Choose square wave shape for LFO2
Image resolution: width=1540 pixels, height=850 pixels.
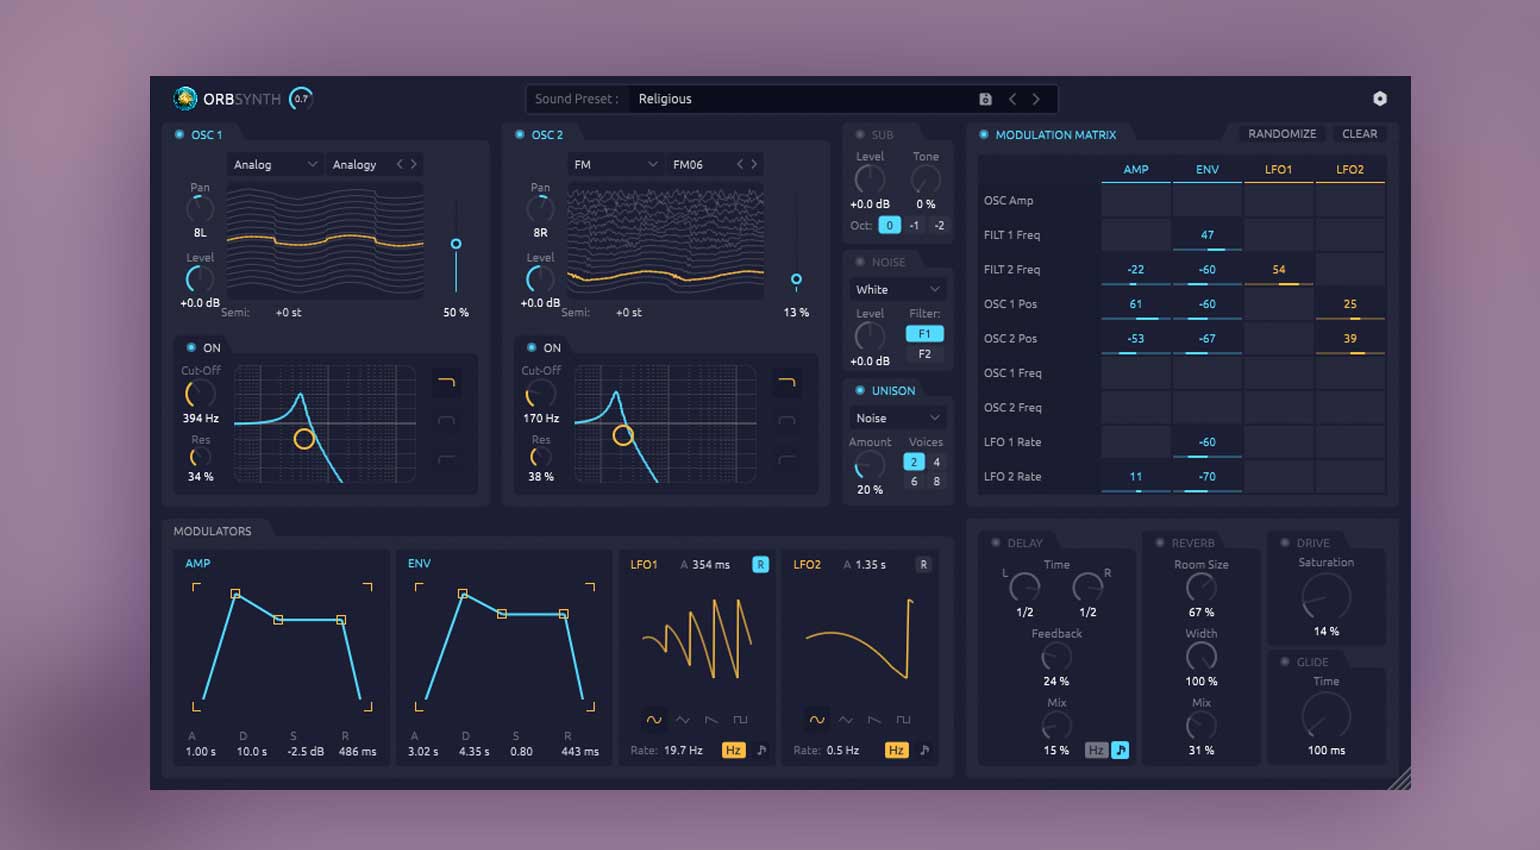[x=903, y=720]
